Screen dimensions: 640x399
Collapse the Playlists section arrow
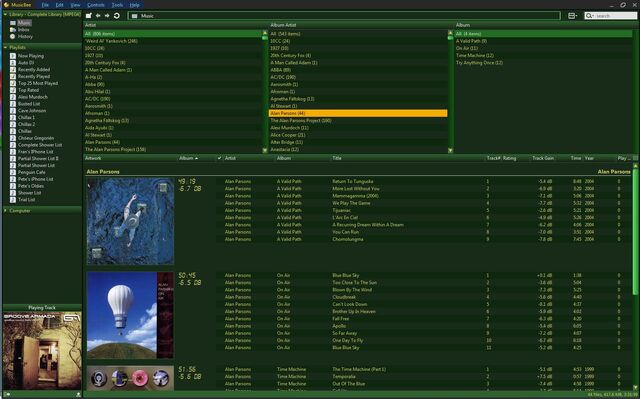(5, 47)
